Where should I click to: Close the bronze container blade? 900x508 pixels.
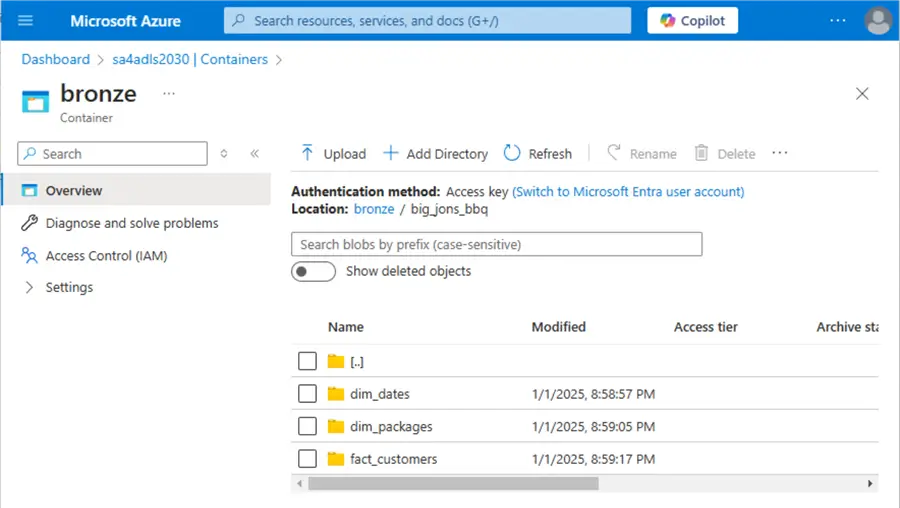pyautogui.click(x=862, y=94)
